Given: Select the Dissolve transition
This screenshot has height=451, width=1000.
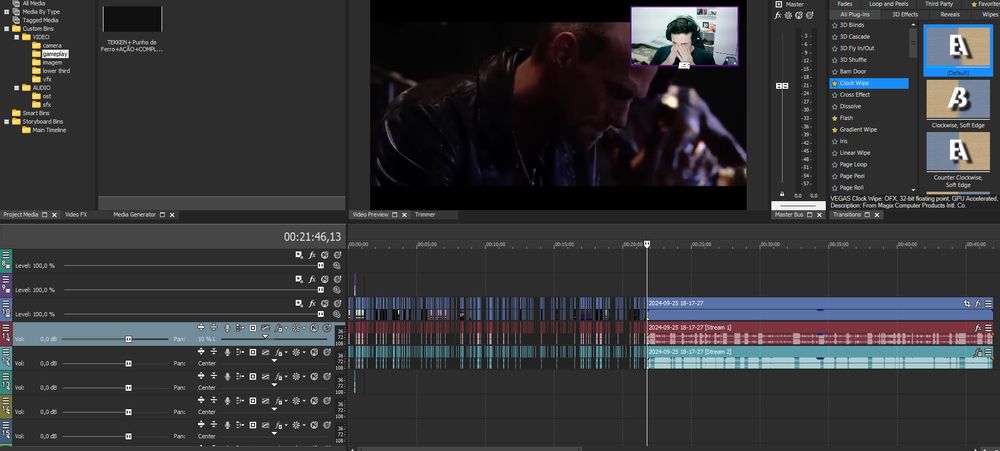Looking at the screenshot, I should 850,107.
